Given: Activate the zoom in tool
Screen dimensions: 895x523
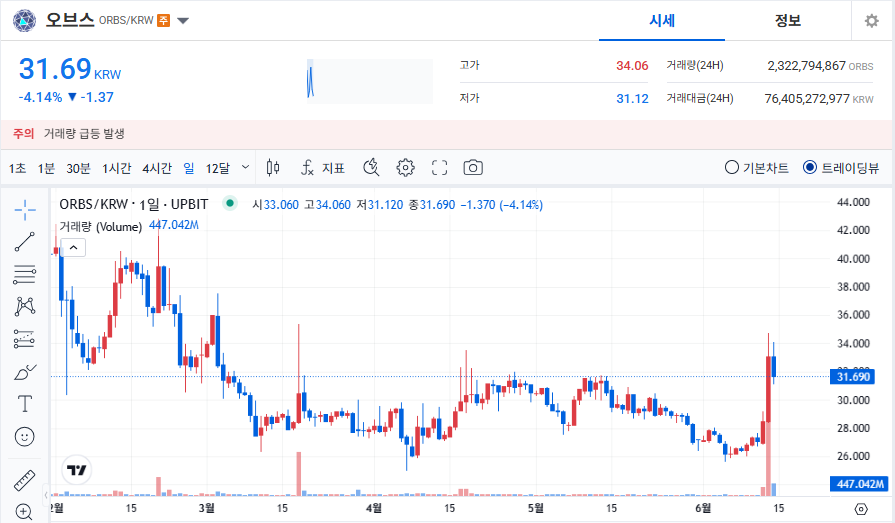Looking at the screenshot, I should click(25, 512).
